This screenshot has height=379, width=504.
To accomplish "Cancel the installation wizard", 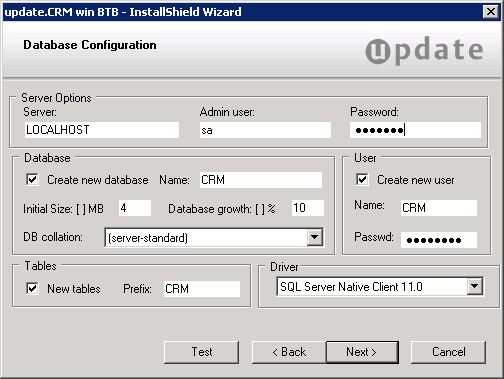I will click(448, 352).
